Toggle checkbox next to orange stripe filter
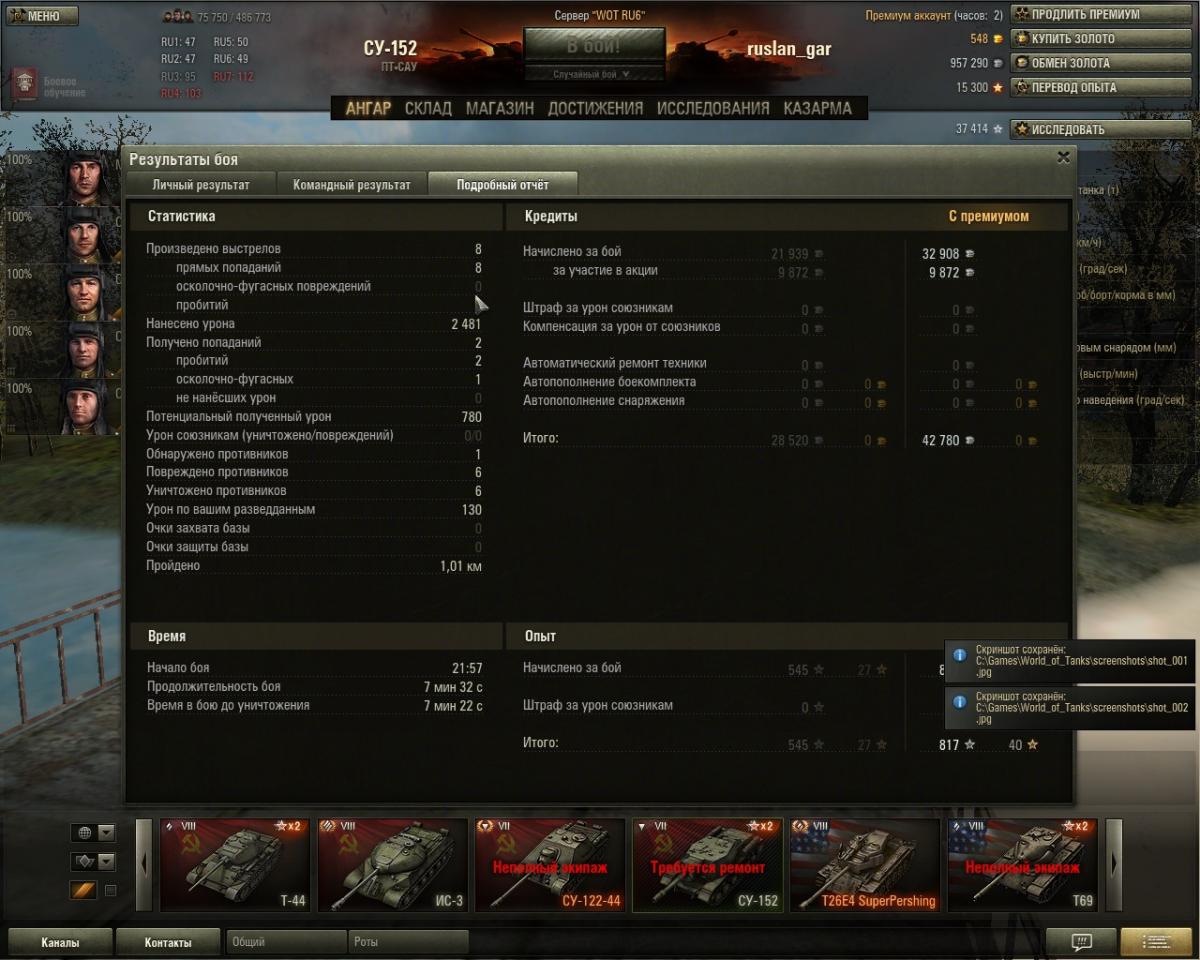This screenshot has height=960, width=1200. [x=111, y=891]
